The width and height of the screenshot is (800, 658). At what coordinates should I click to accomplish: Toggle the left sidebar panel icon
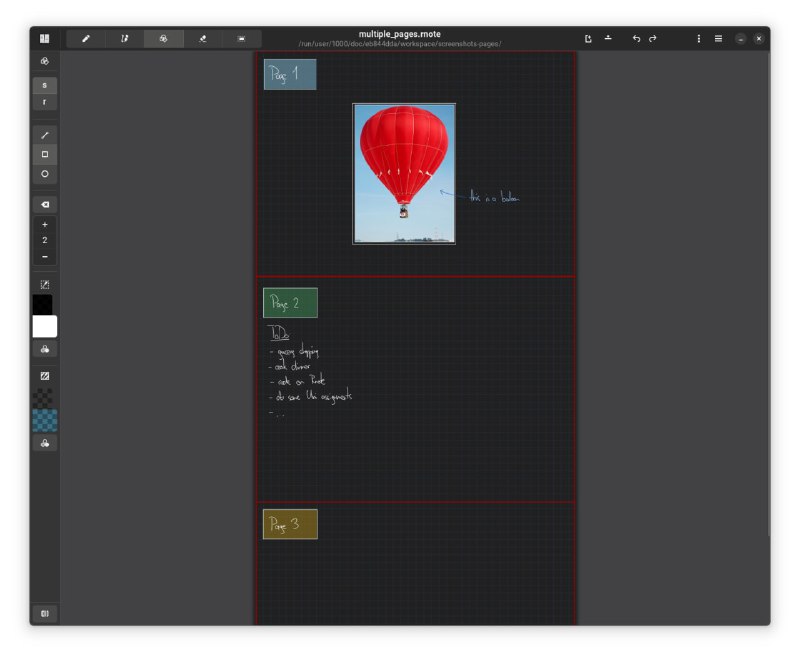coord(44,39)
